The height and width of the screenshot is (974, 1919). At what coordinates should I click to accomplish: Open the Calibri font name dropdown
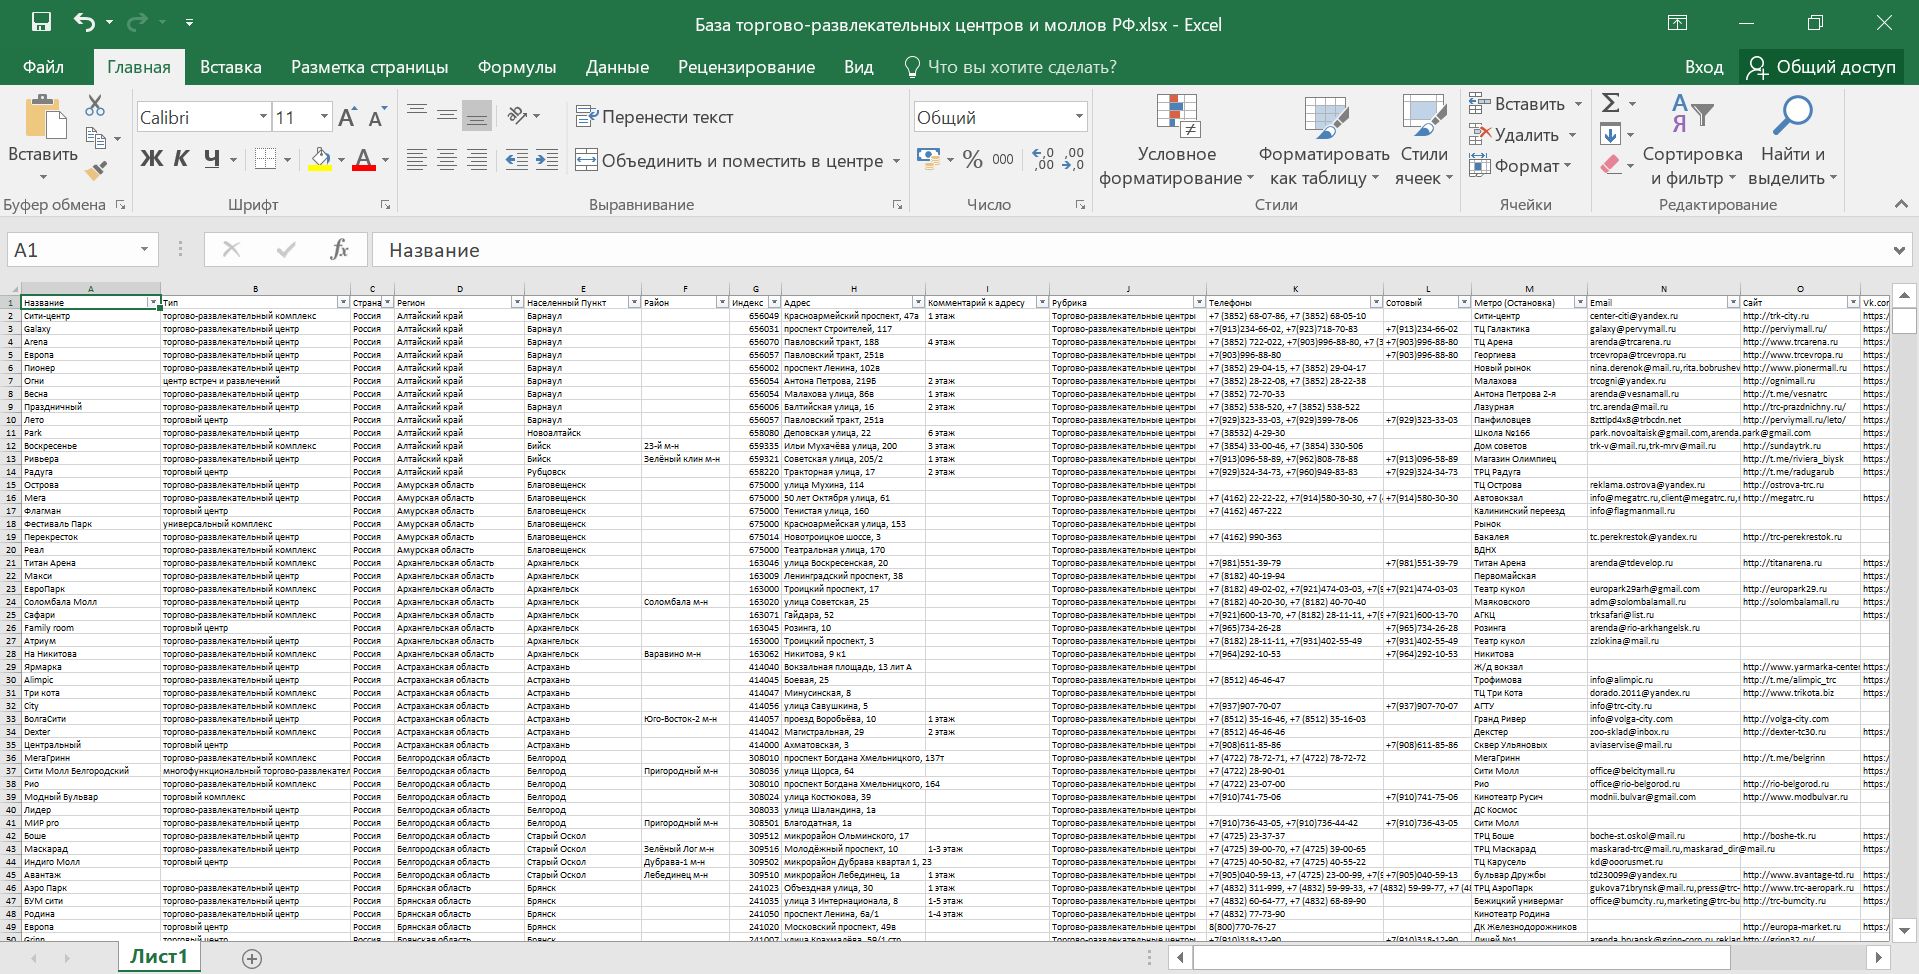(x=263, y=117)
